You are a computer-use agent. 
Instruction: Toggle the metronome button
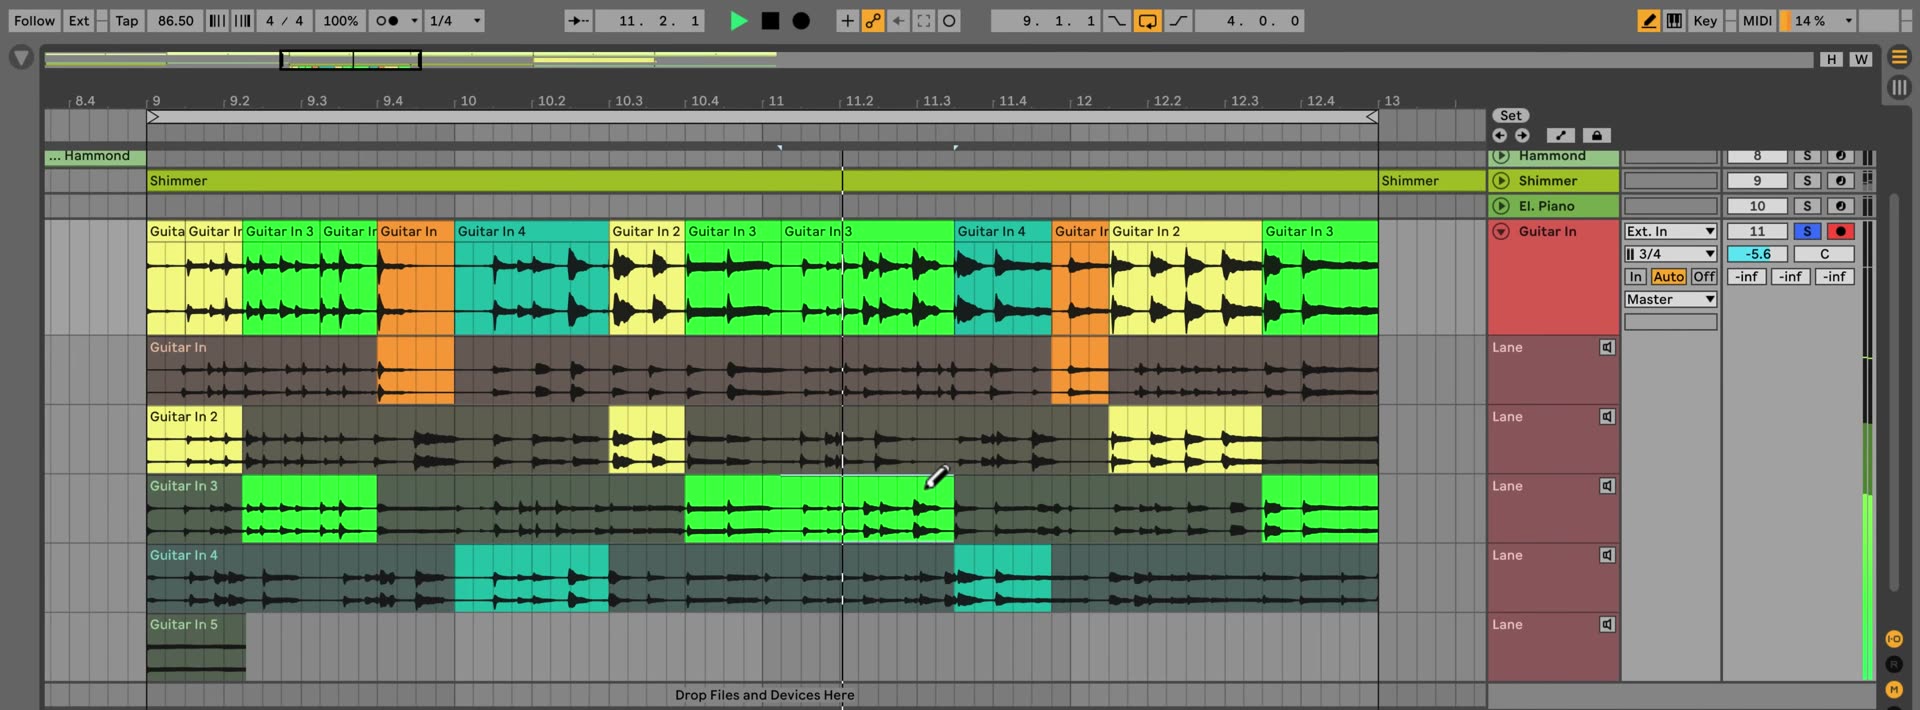387,20
